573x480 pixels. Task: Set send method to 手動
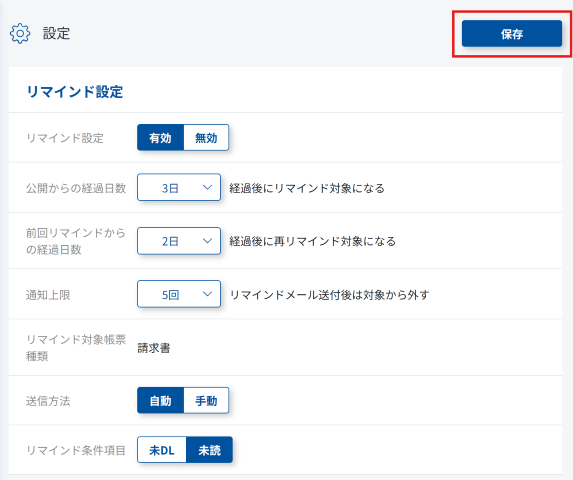pyautogui.click(x=206, y=401)
